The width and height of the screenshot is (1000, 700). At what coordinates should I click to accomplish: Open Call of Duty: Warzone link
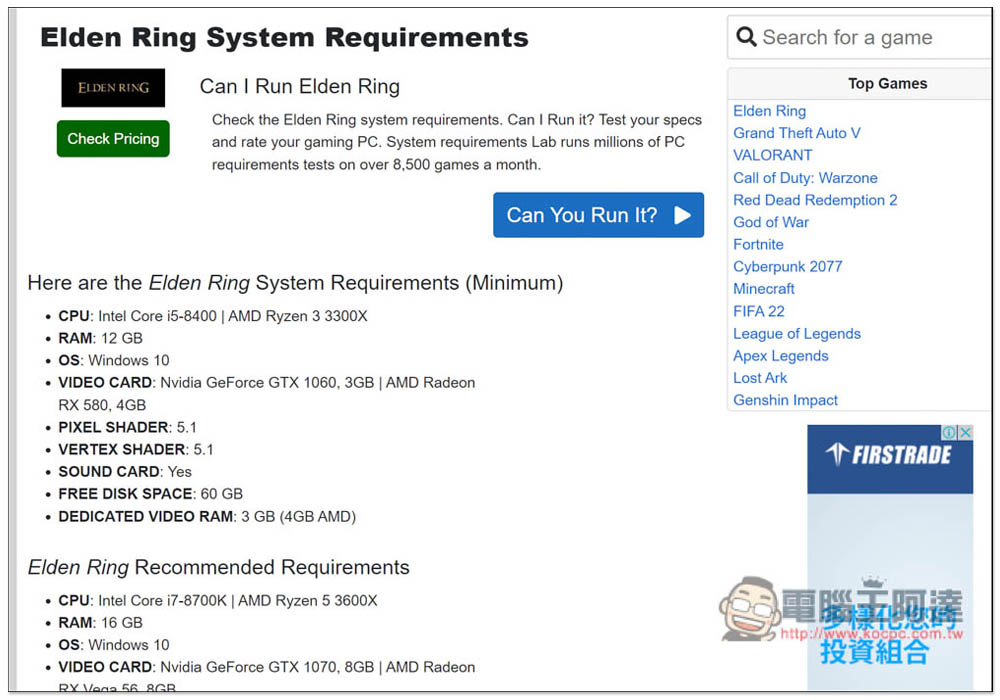805,178
